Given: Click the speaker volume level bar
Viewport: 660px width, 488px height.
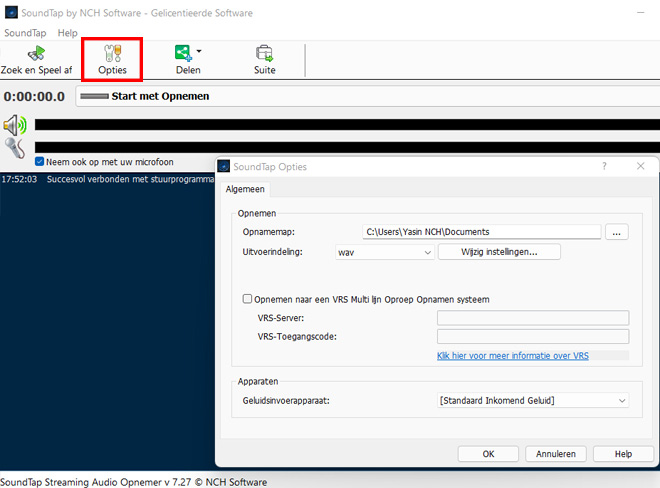Looking at the screenshot, I should click(x=347, y=125).
